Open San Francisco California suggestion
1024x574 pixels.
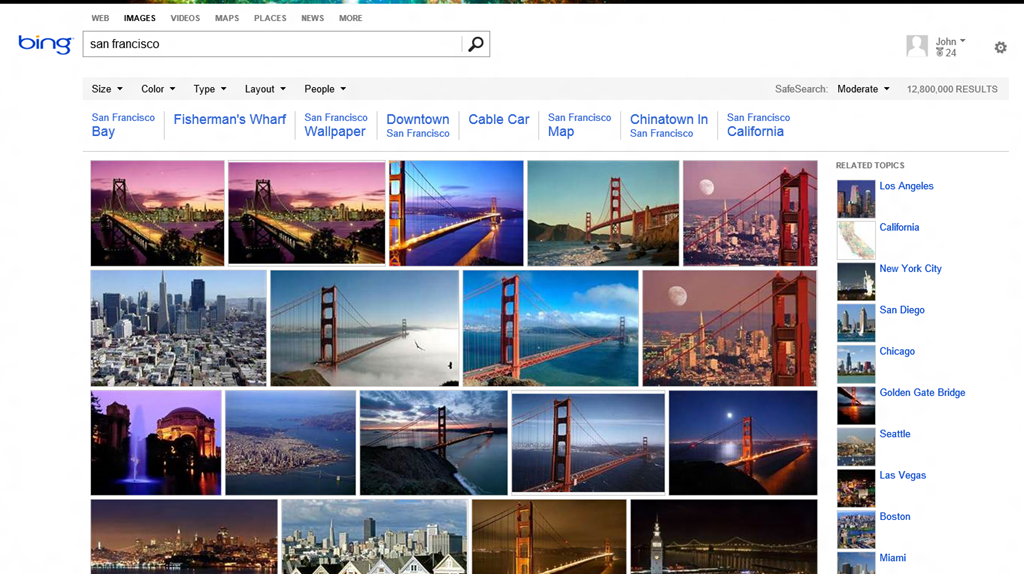click(x=758, y=125)
